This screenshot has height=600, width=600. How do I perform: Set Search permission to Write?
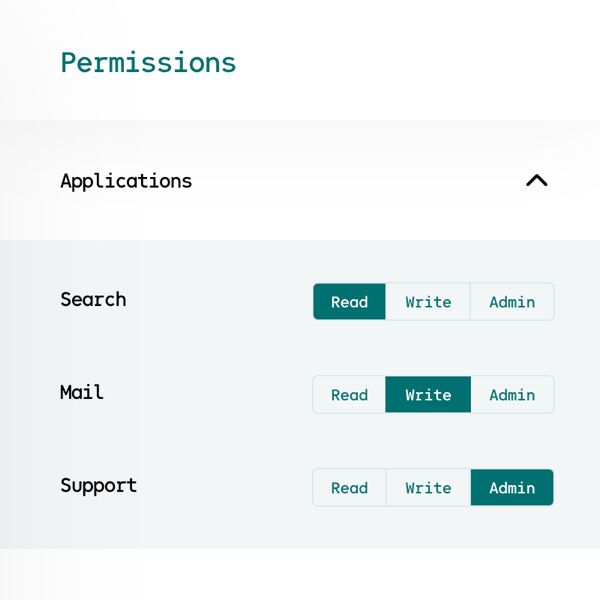428,301
